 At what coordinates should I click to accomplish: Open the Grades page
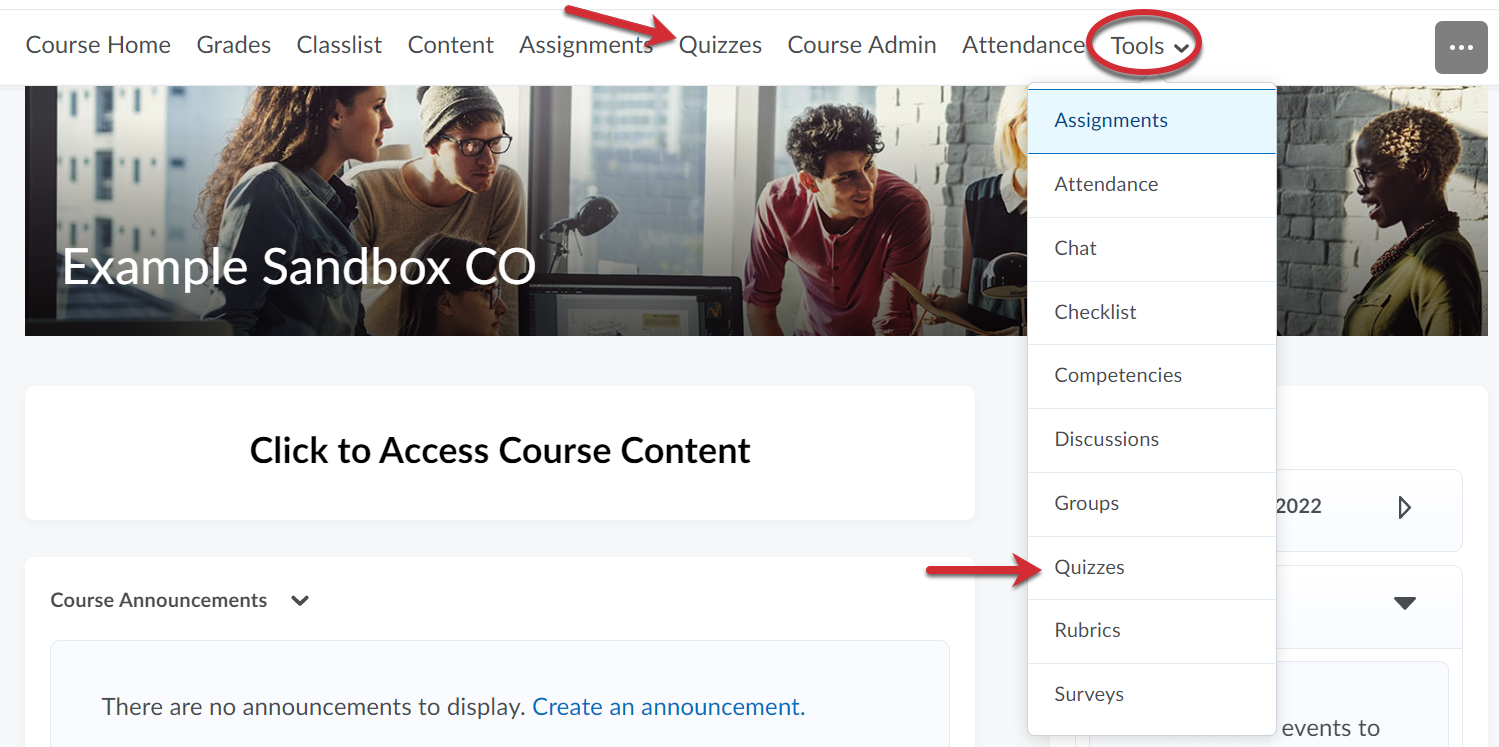[233, 44]
